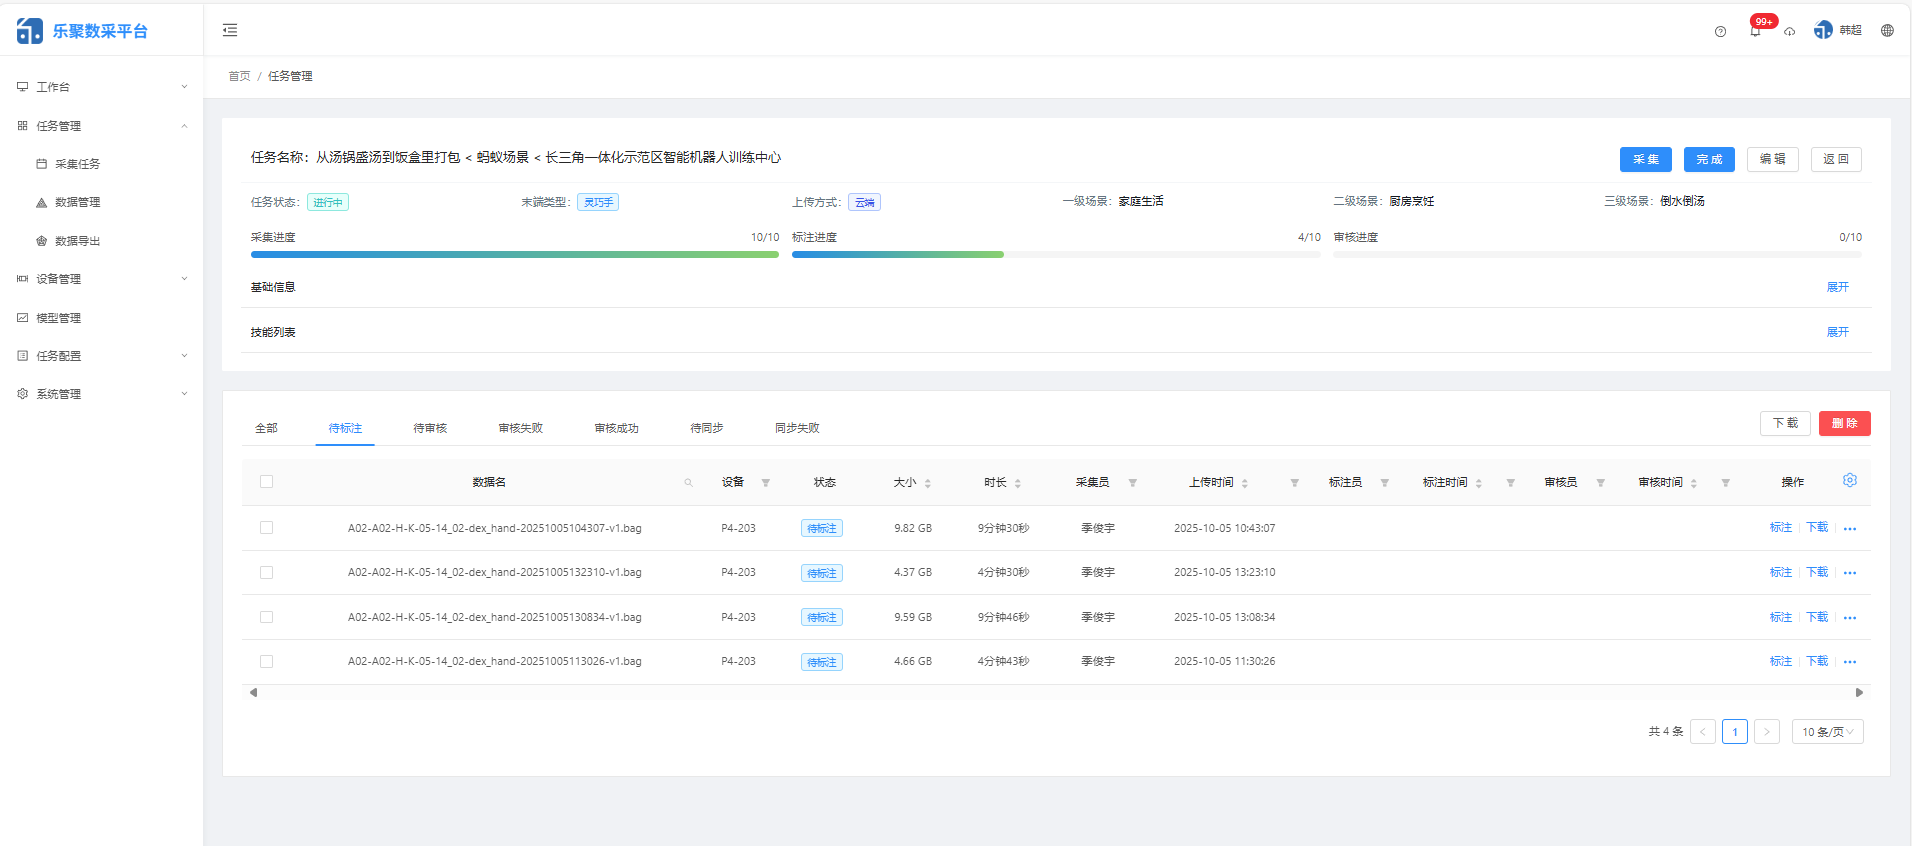Open the 10 条/页 page size dropdown
The width and height of the screenshot is (1912, 846).
(x=1827, y=732)
